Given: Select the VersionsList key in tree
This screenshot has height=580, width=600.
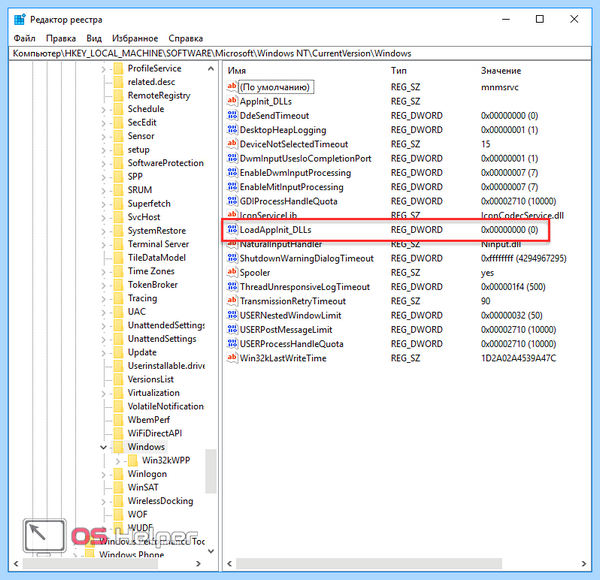Looking at the screenshot, I should click(151, 379).
